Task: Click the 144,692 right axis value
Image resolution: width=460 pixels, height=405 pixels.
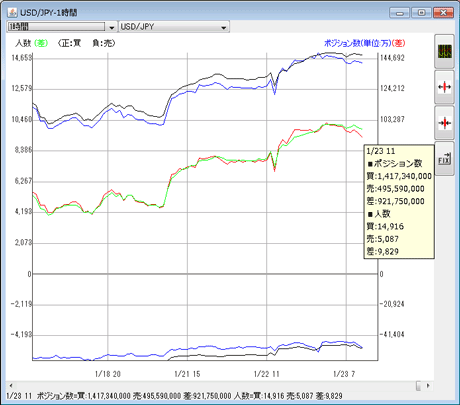Action: pyautogui.click(x=392, y=58)
